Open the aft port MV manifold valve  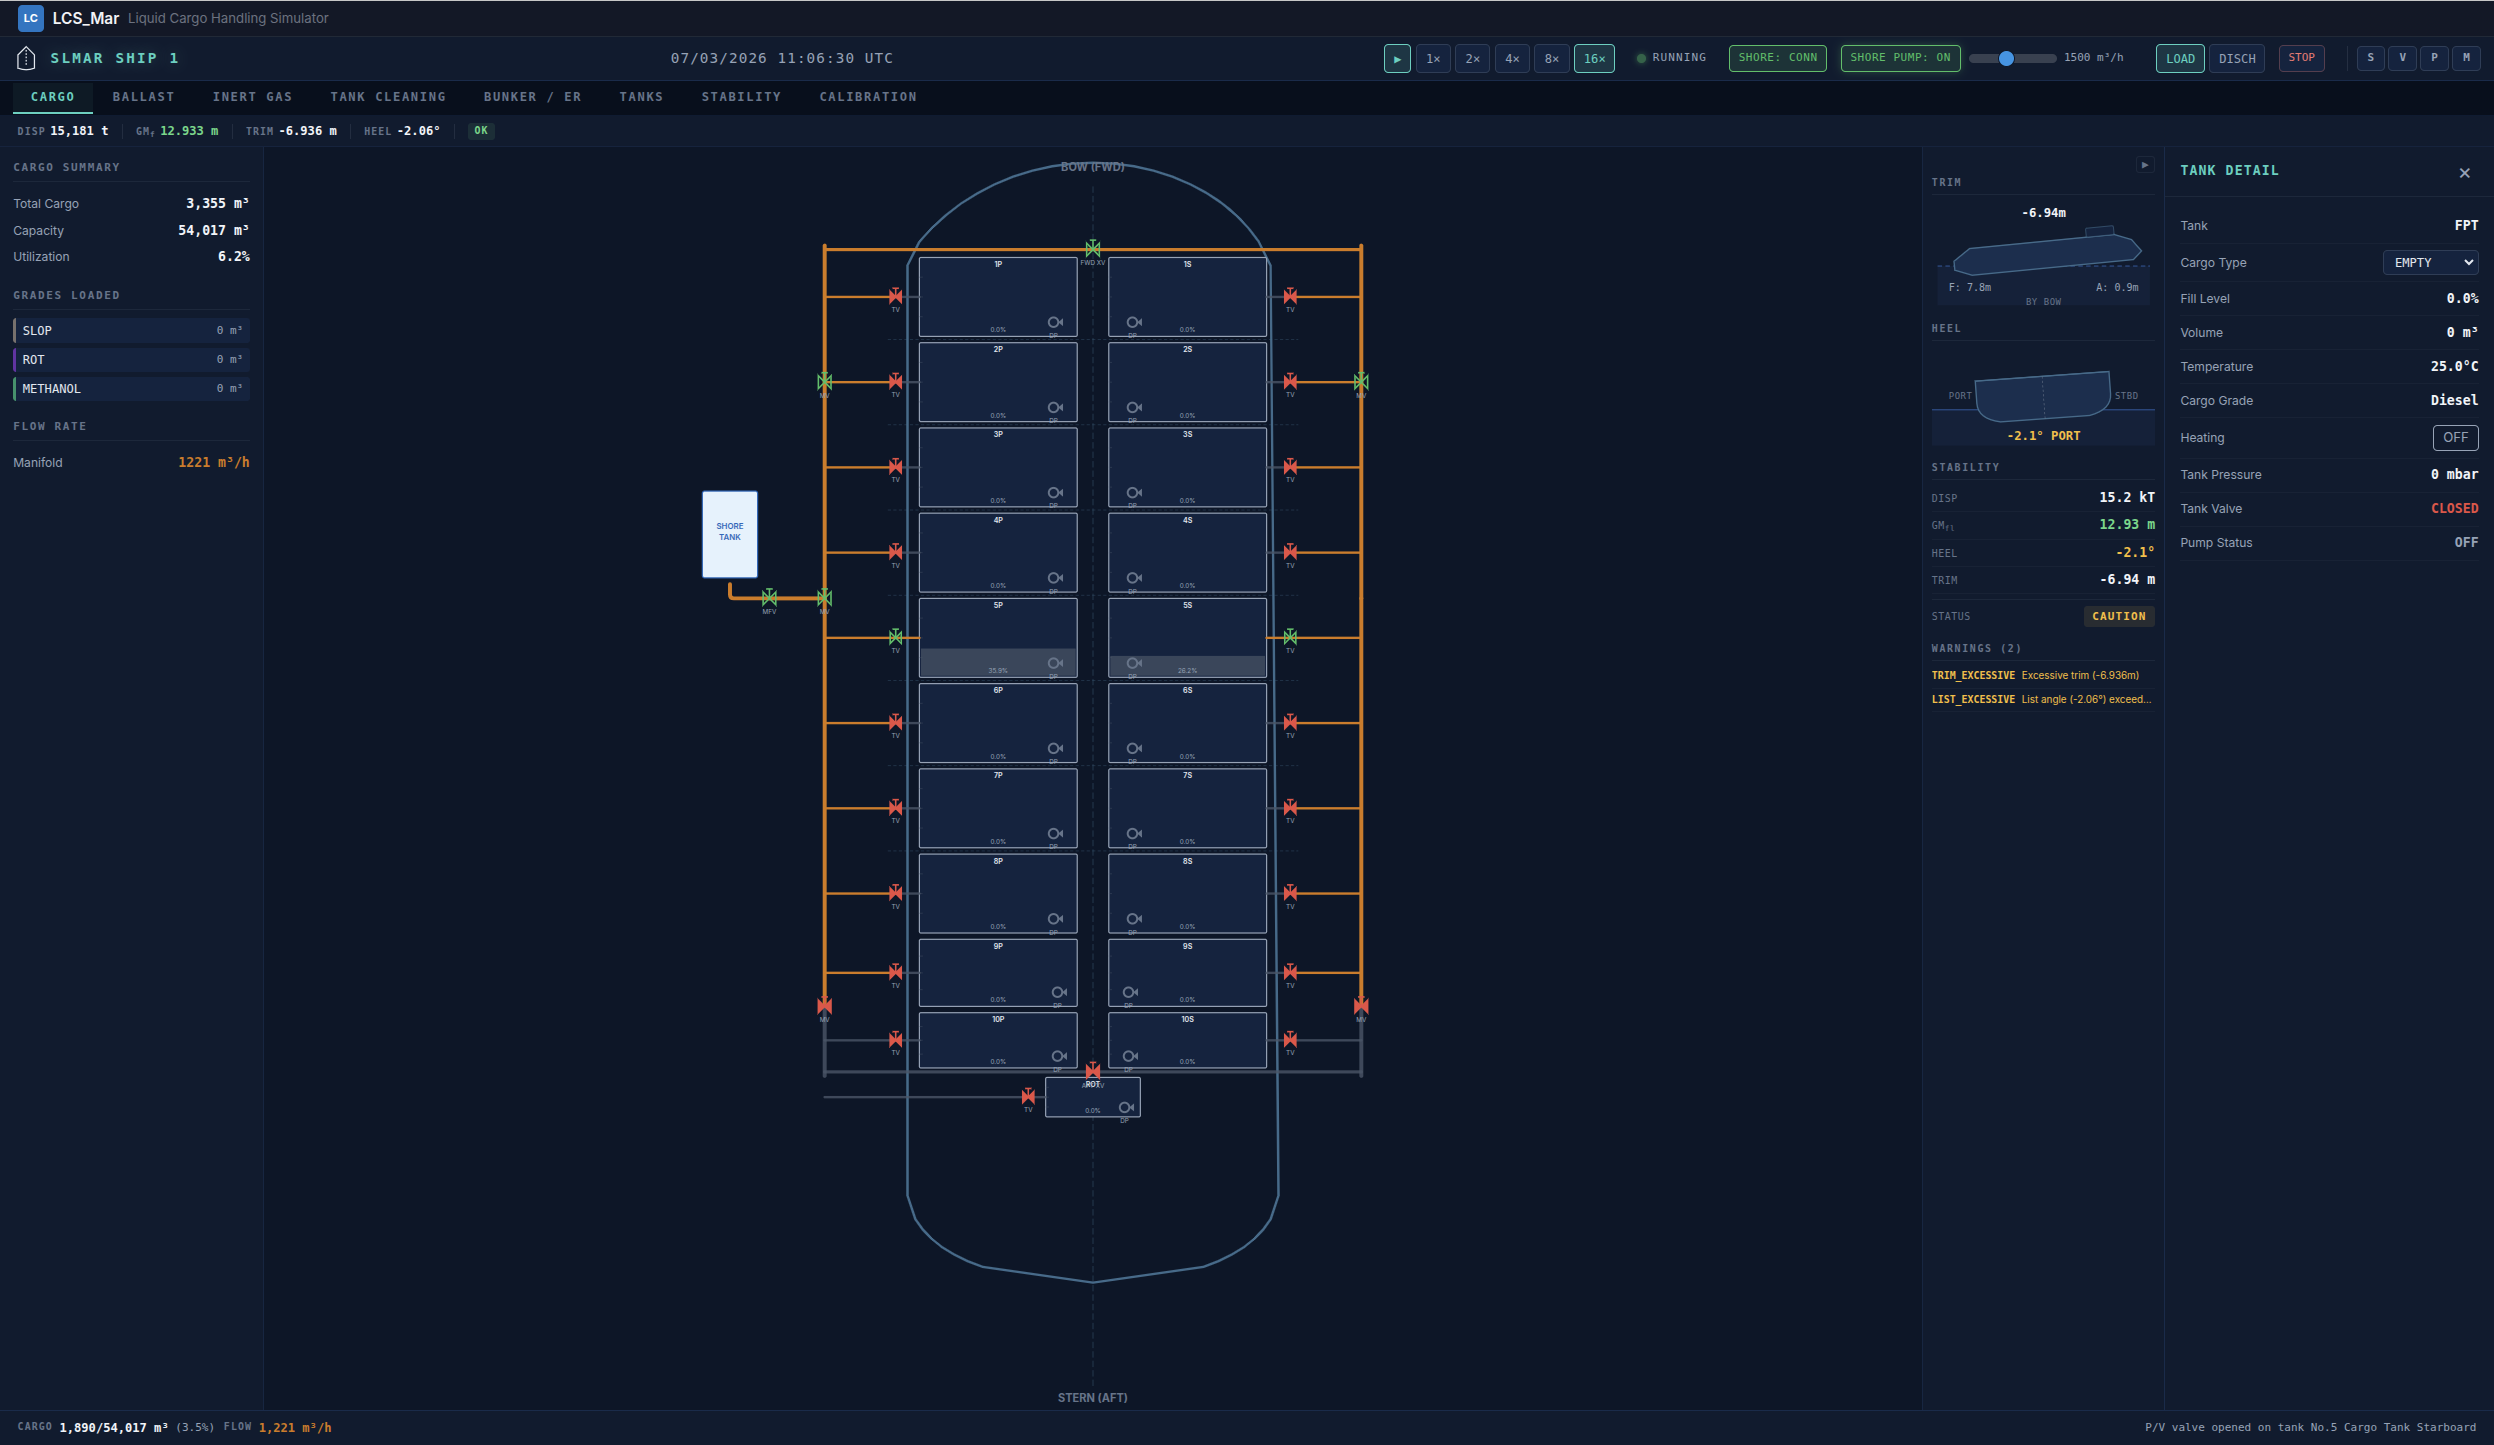pyautogui.click(x=823, y=1006)
